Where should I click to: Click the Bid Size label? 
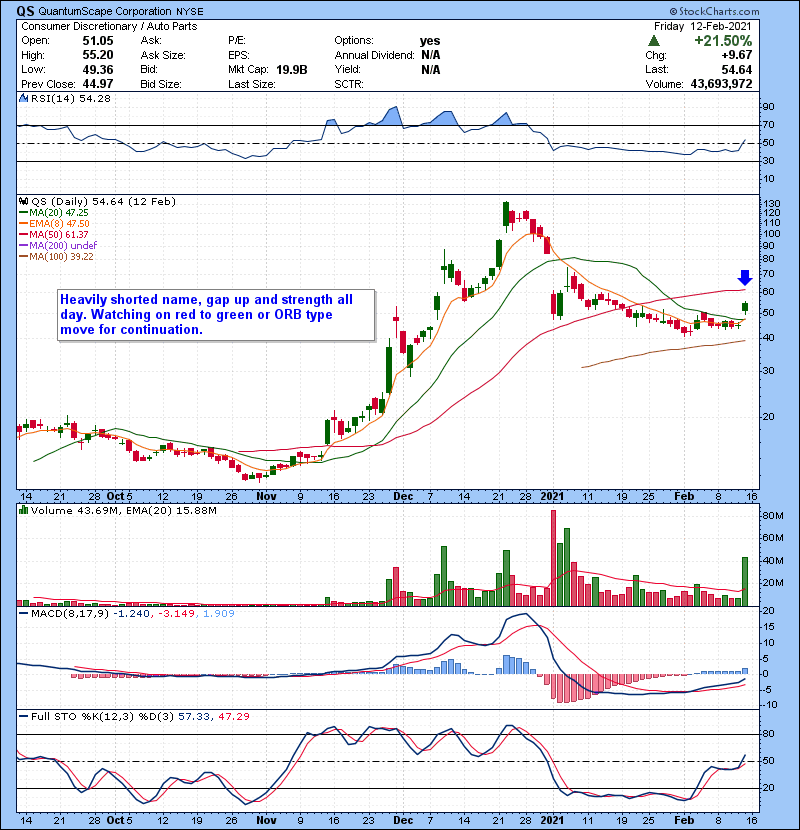click(x=161, y=84)
